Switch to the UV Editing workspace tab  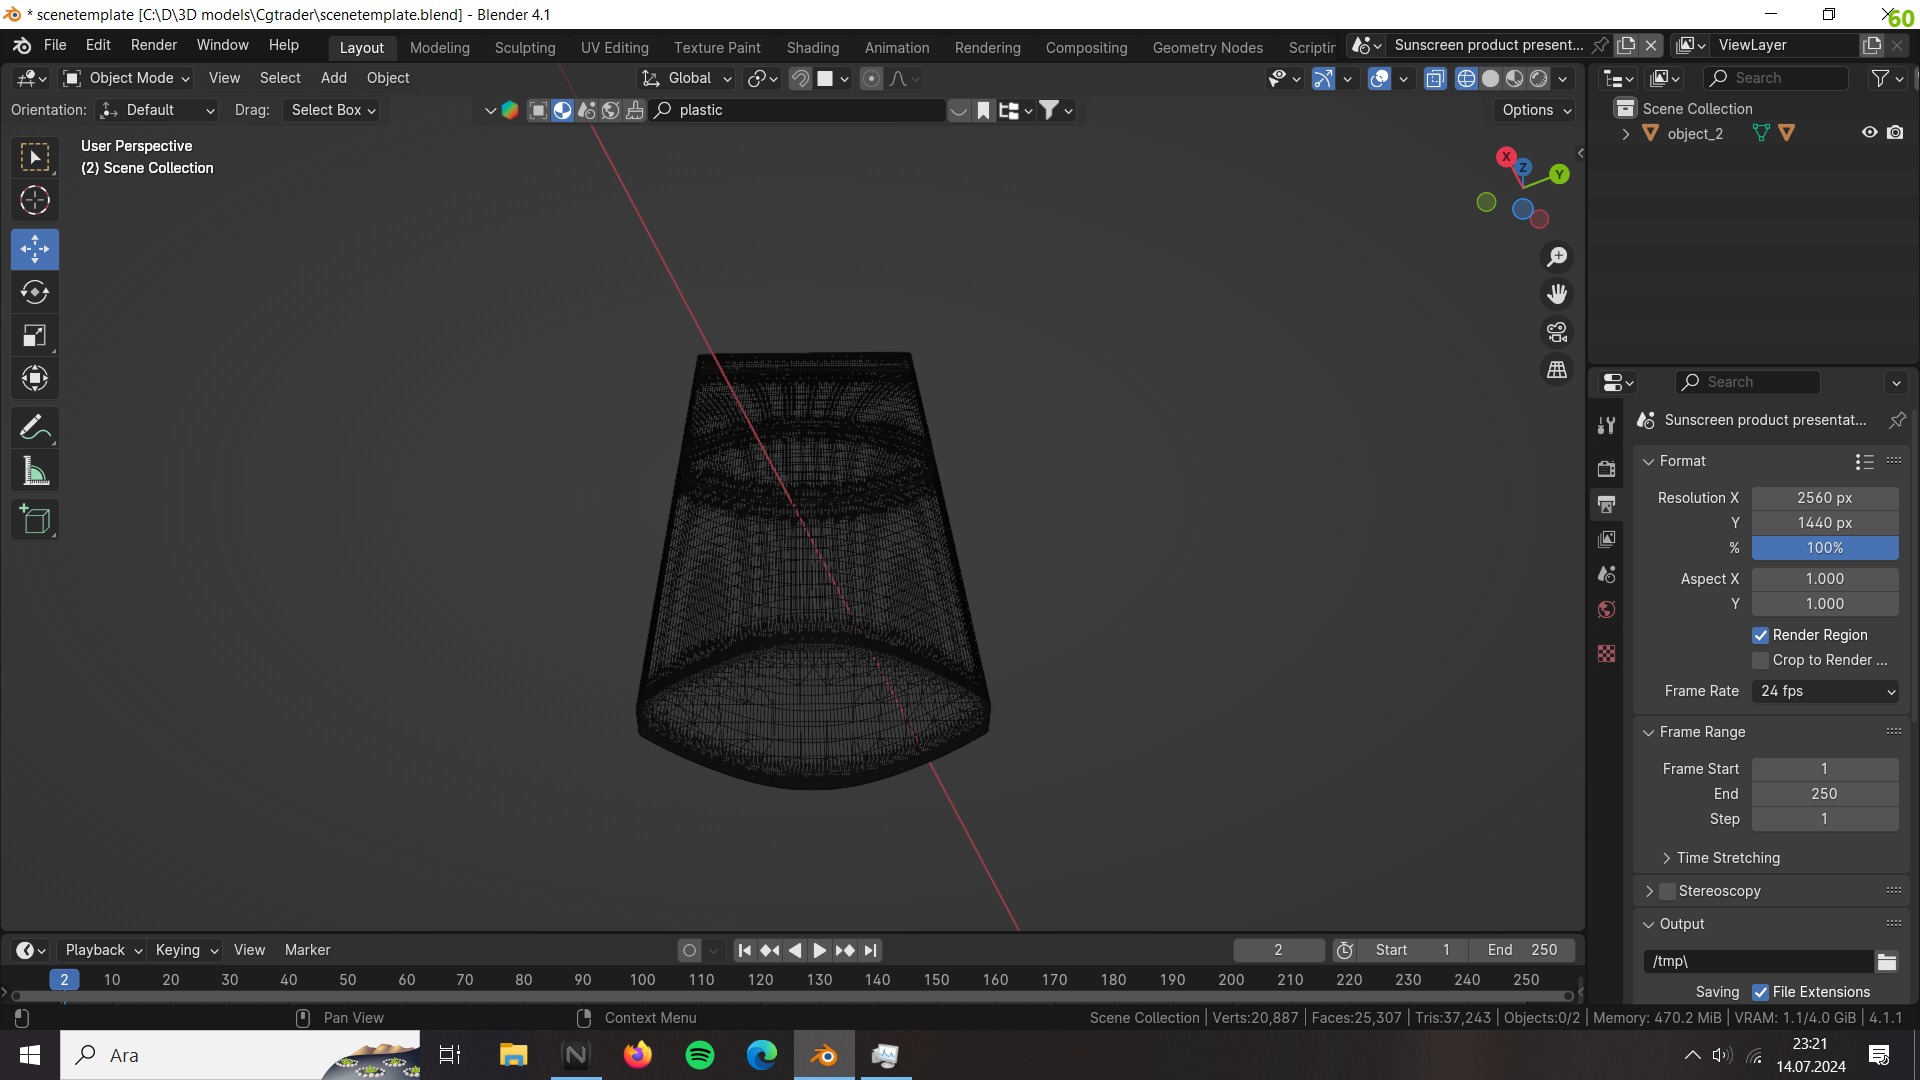[x=614, y=47]
